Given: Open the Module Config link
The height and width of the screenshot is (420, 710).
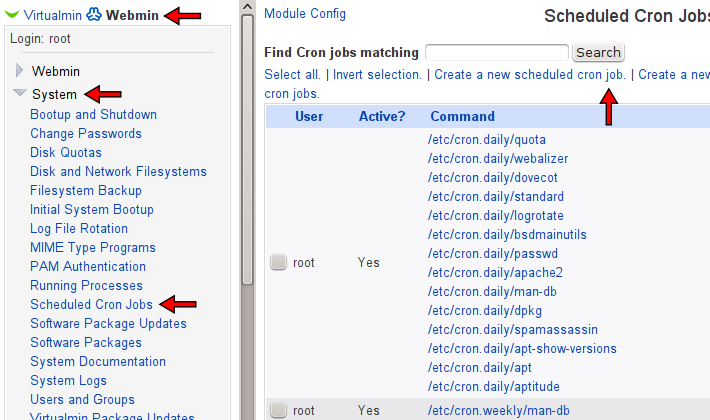Looking at the screenshot, I should click(x=305, y=14).
